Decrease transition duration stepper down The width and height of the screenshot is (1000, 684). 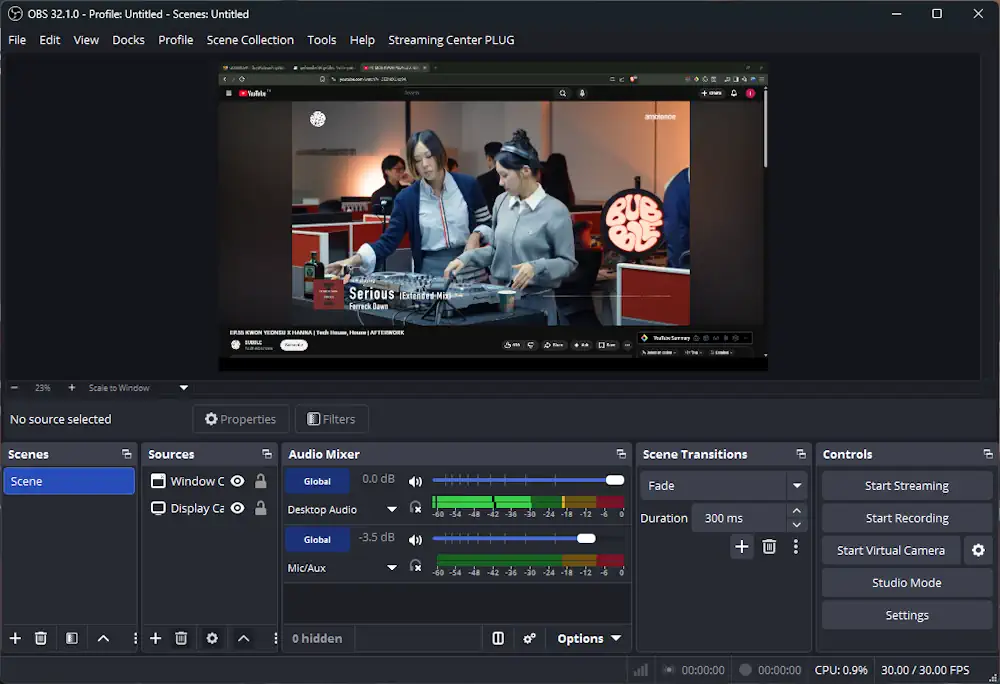click(x=797, y=525)
